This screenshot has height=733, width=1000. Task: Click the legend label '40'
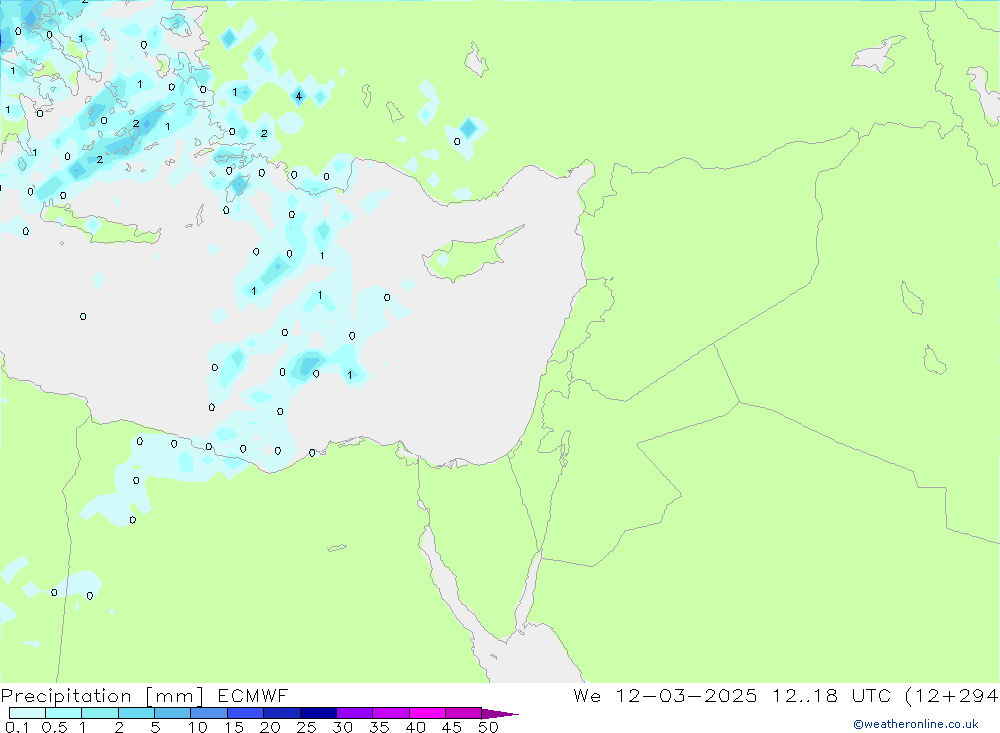tap(416, 727)
